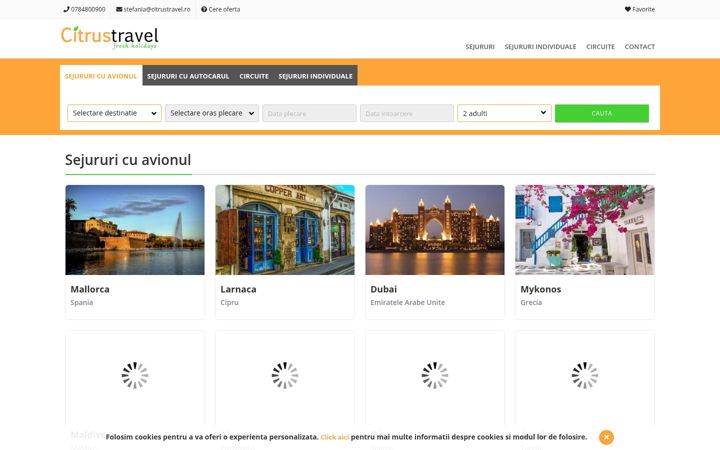
Task: Click the Larnaca card title
Action: 238,289
